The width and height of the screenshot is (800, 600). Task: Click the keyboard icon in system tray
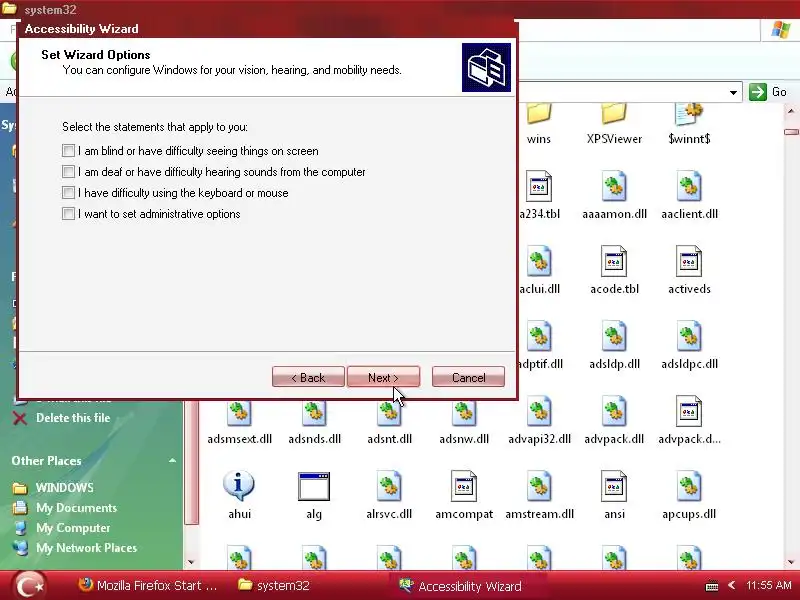(x=712, y=586)
